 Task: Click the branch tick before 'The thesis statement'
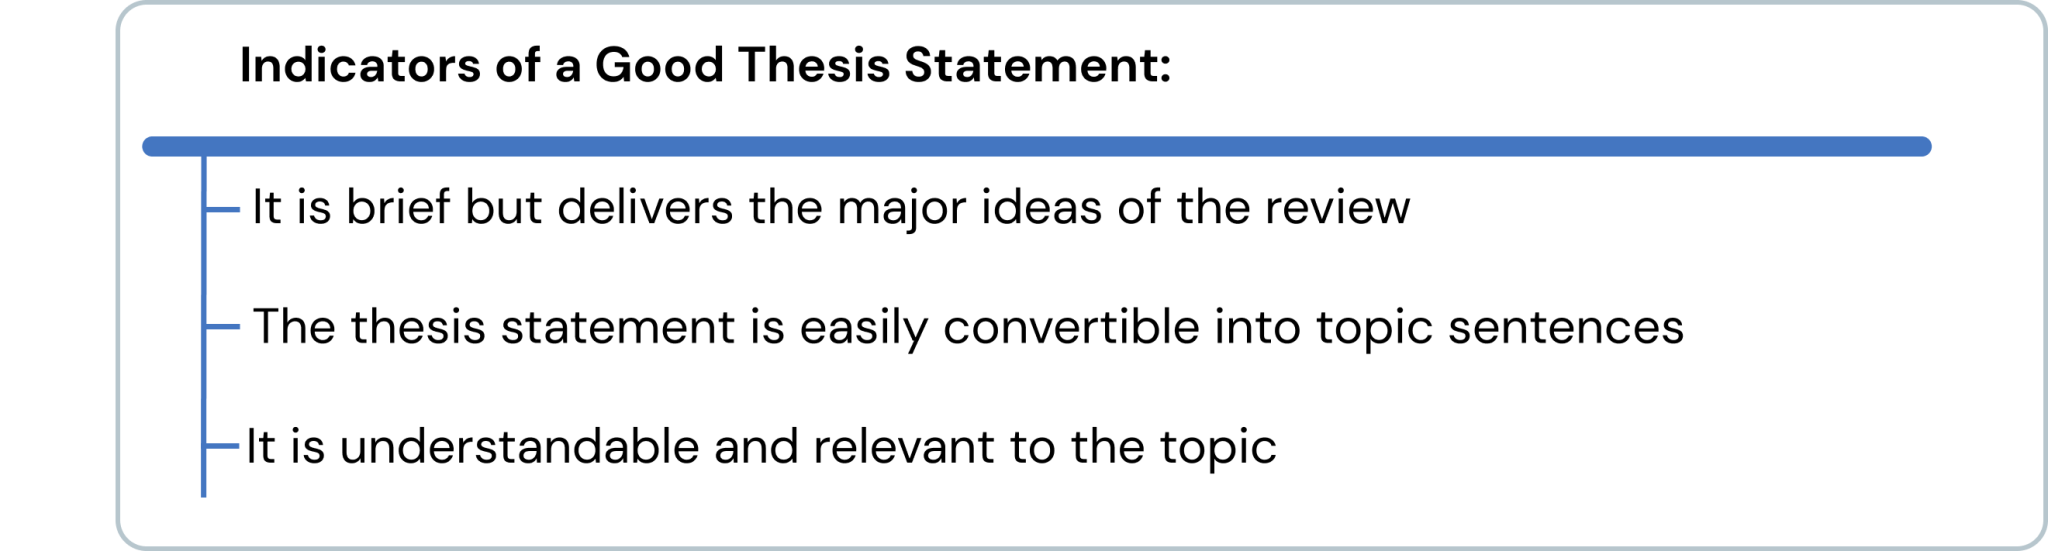click(x=222, y=327)
